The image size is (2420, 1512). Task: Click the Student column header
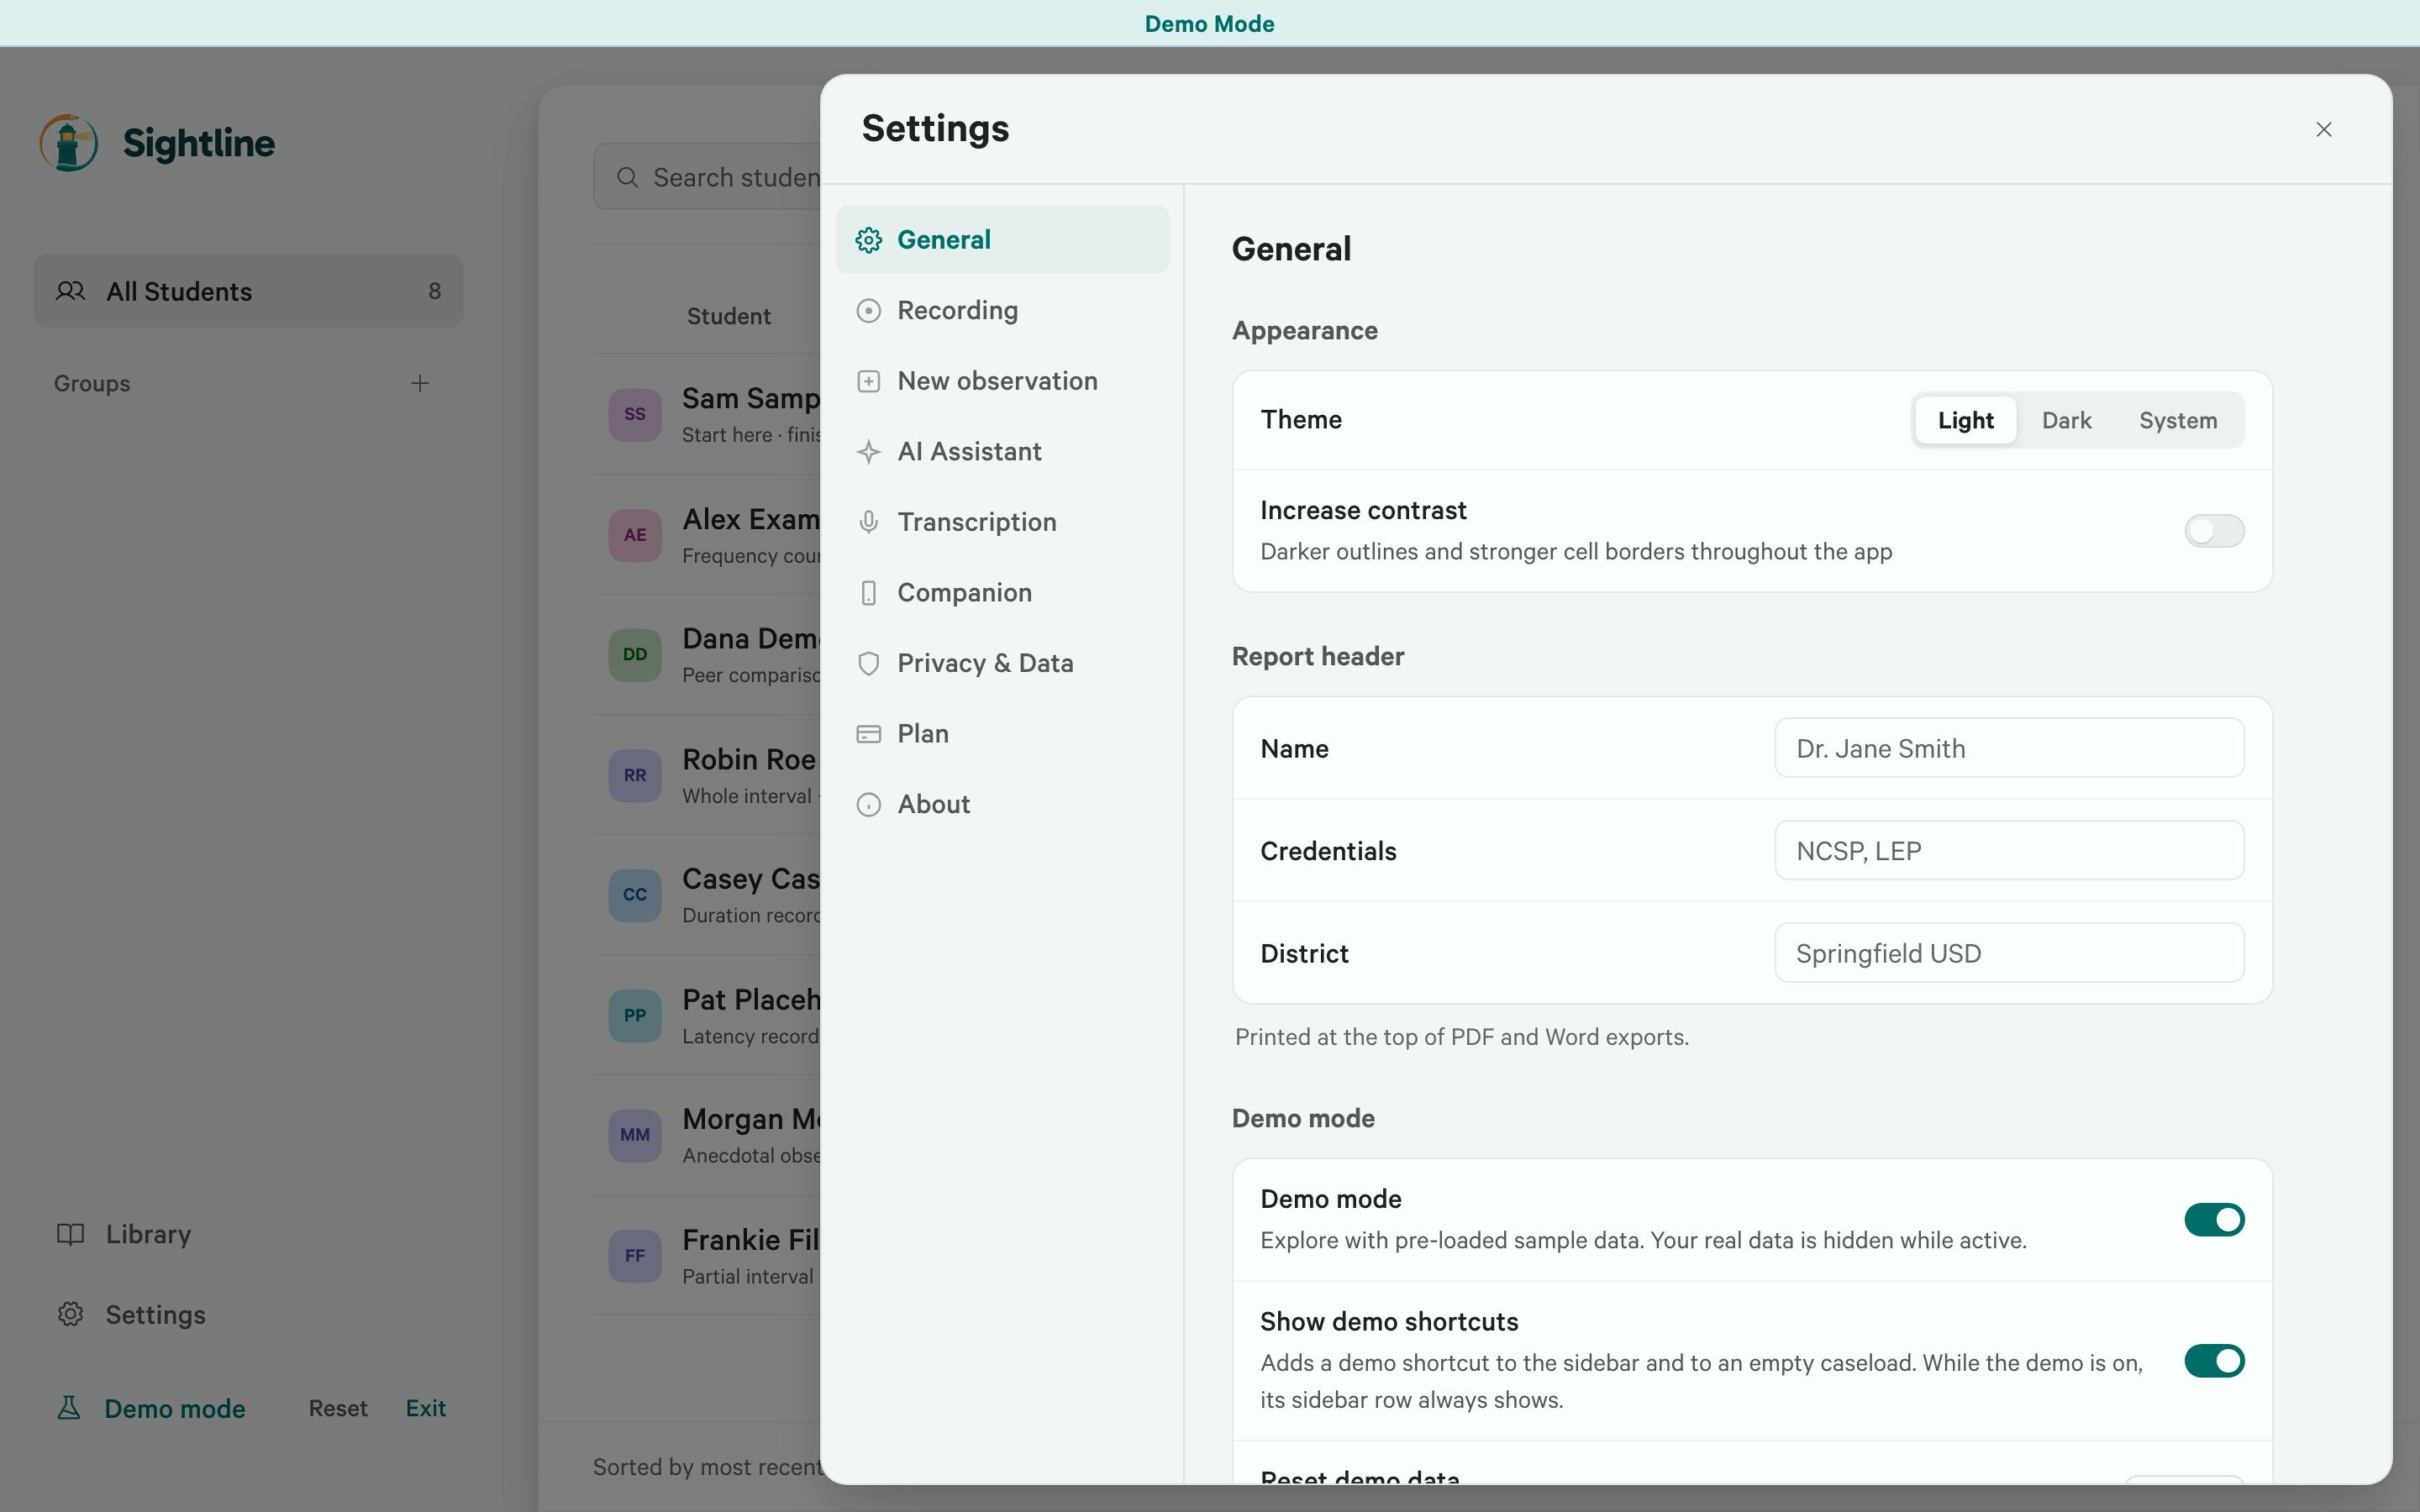(x=728, y=316)
